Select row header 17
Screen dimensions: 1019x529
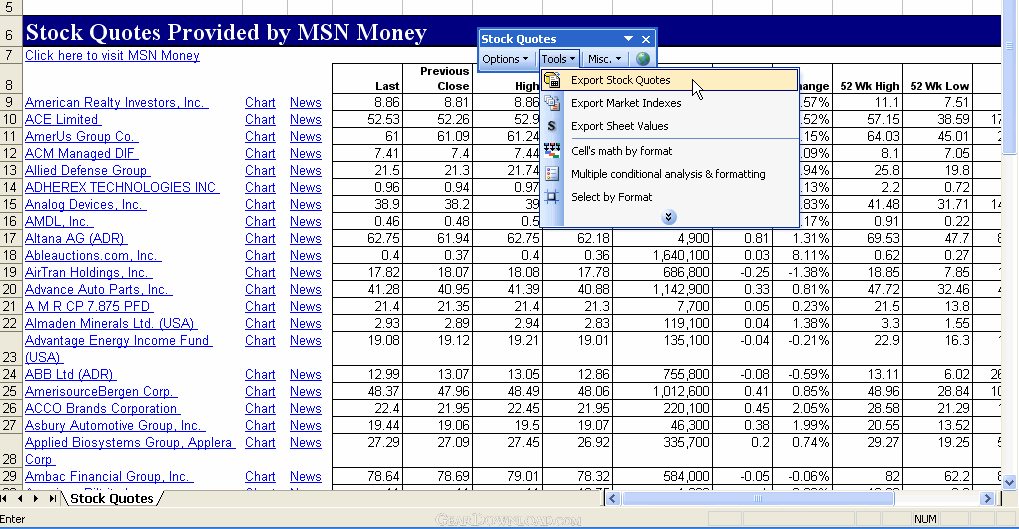[x=10, y=239]
